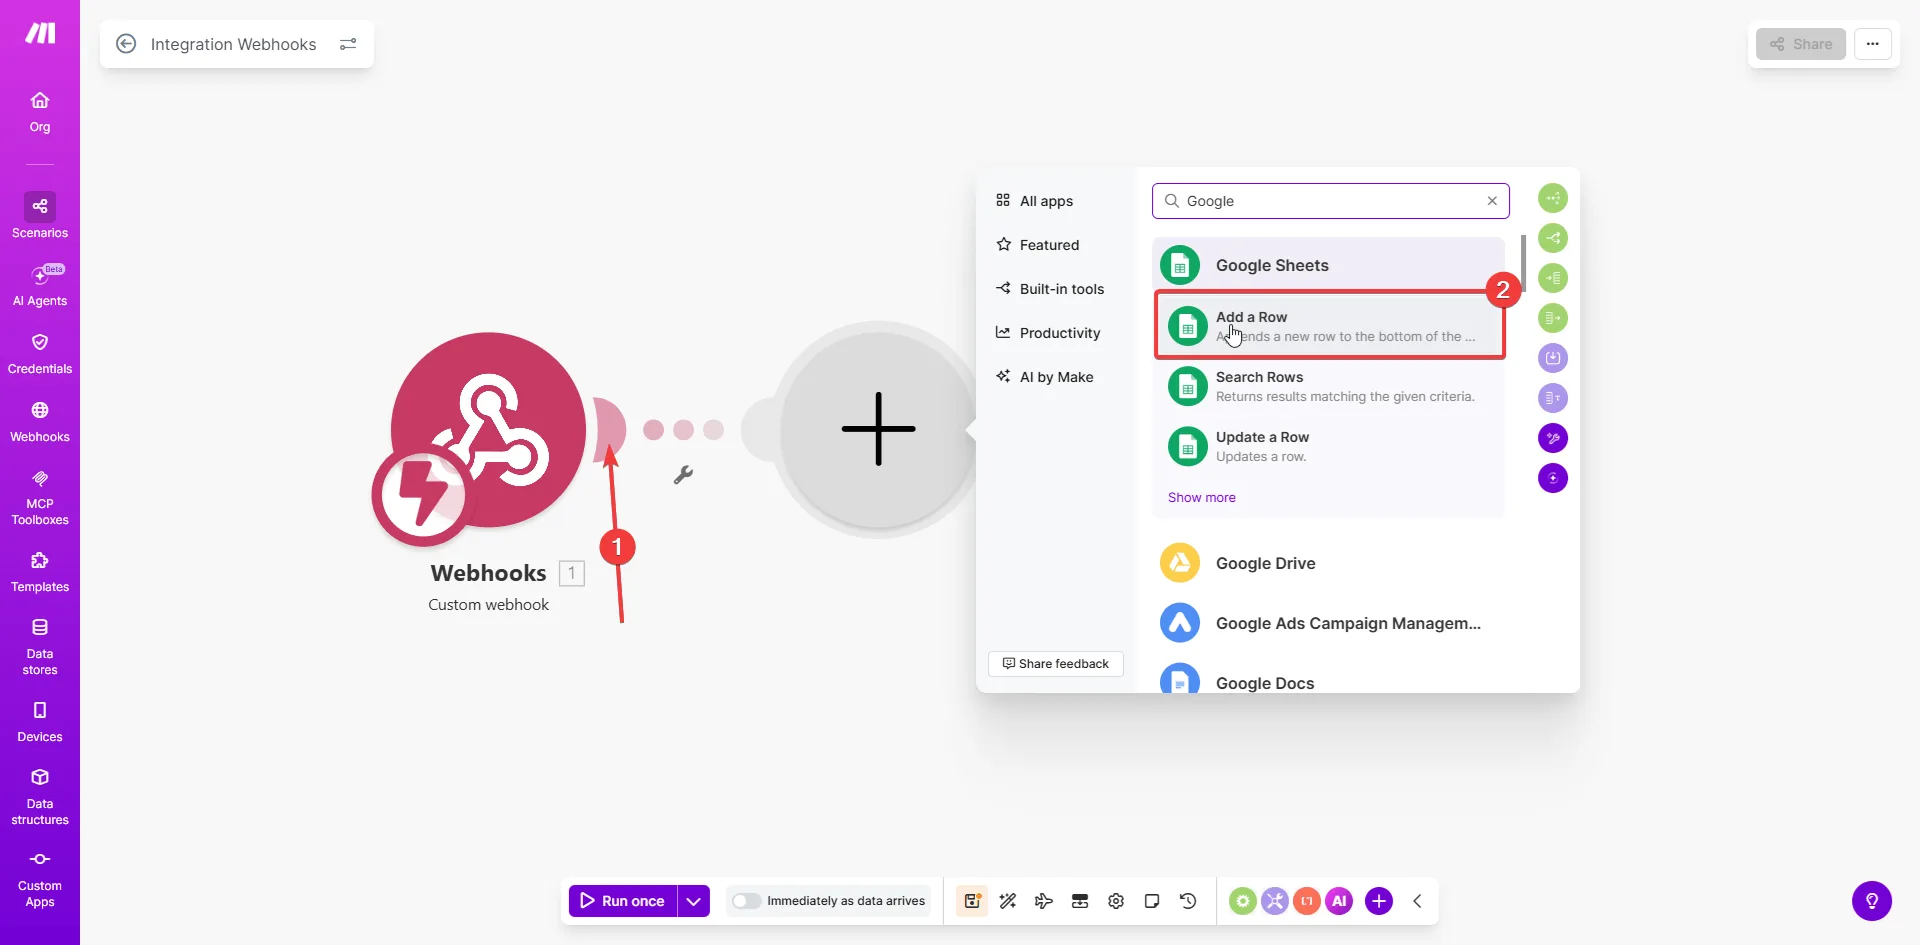Click the purple plus favorites button
Screen dimensions: 1920x945
(1379, 901)
